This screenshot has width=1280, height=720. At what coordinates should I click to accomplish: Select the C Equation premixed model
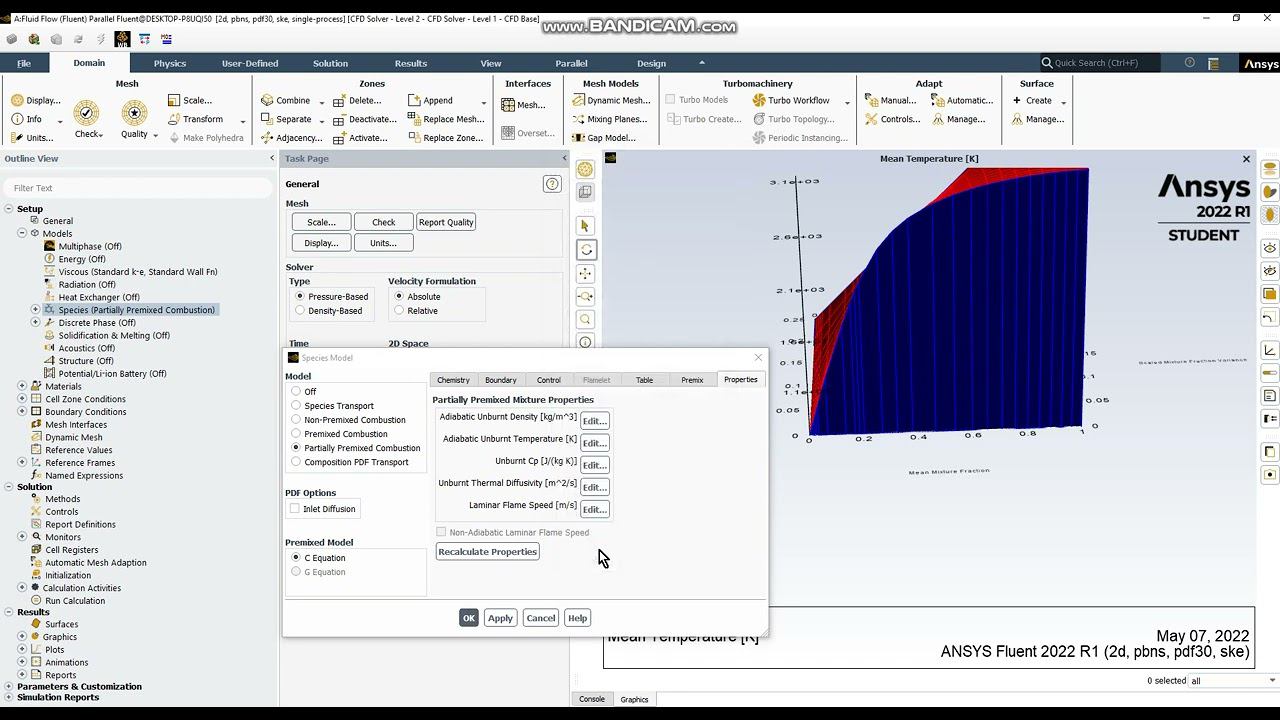coord(296,557)
